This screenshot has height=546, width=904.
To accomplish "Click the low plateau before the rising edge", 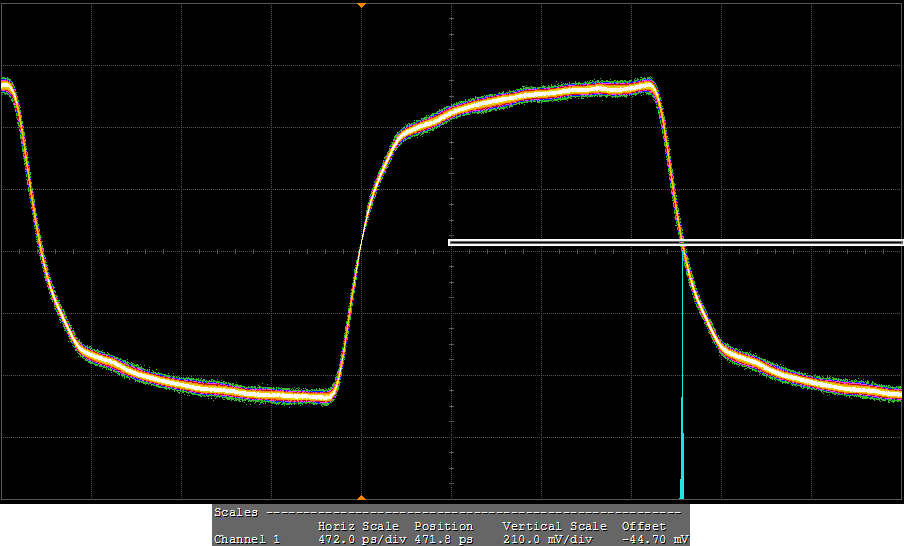I will (x=250, y=393).
